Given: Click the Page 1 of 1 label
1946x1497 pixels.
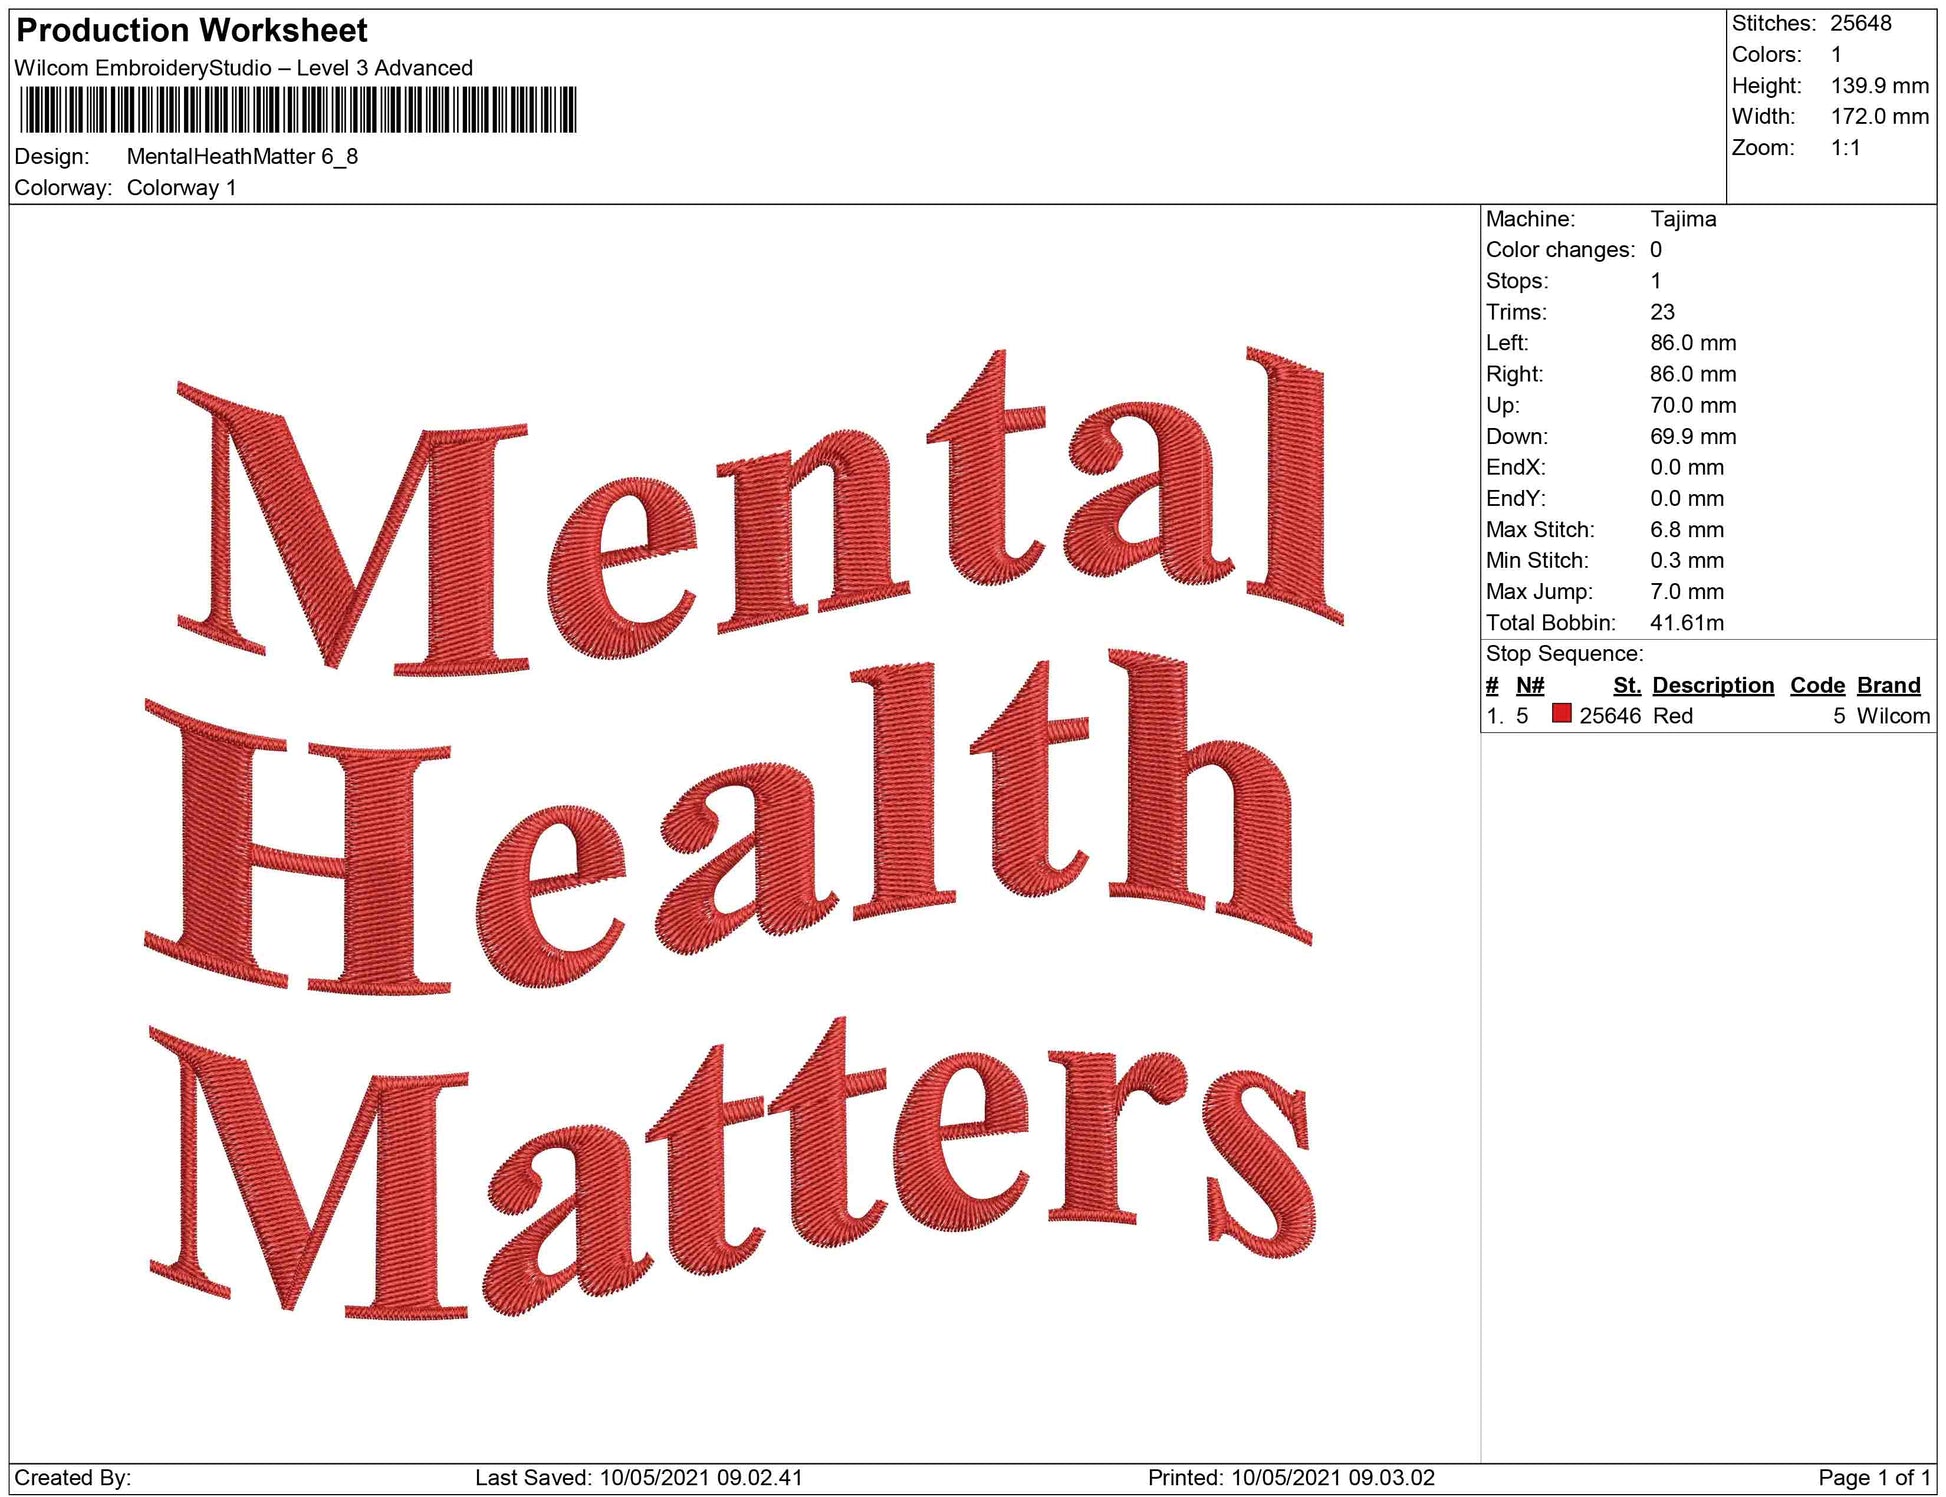Looking at the screenshot, I should (x=1873, y=1478).
